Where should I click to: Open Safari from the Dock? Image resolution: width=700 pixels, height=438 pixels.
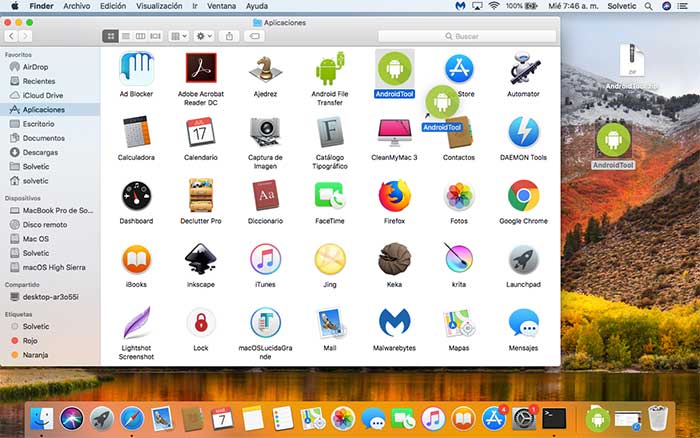[132, 419]
